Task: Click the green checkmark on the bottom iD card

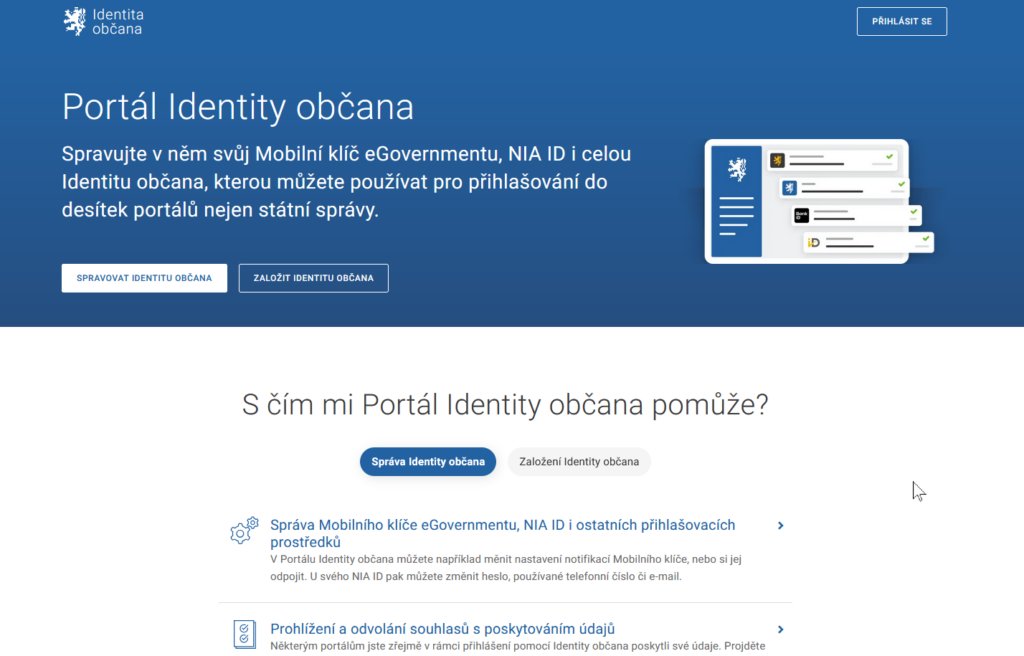Action: [x=925, y=239]
